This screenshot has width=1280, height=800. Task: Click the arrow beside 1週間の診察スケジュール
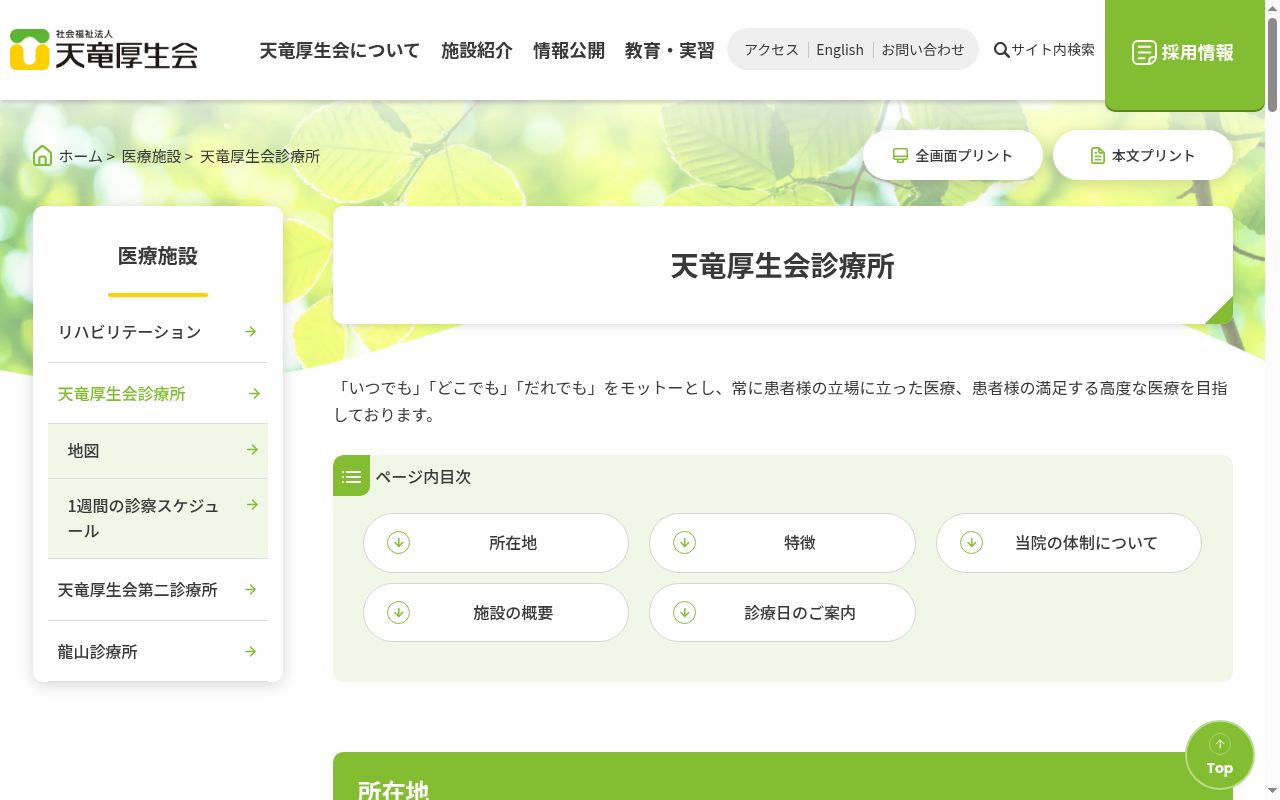point(252,505)
